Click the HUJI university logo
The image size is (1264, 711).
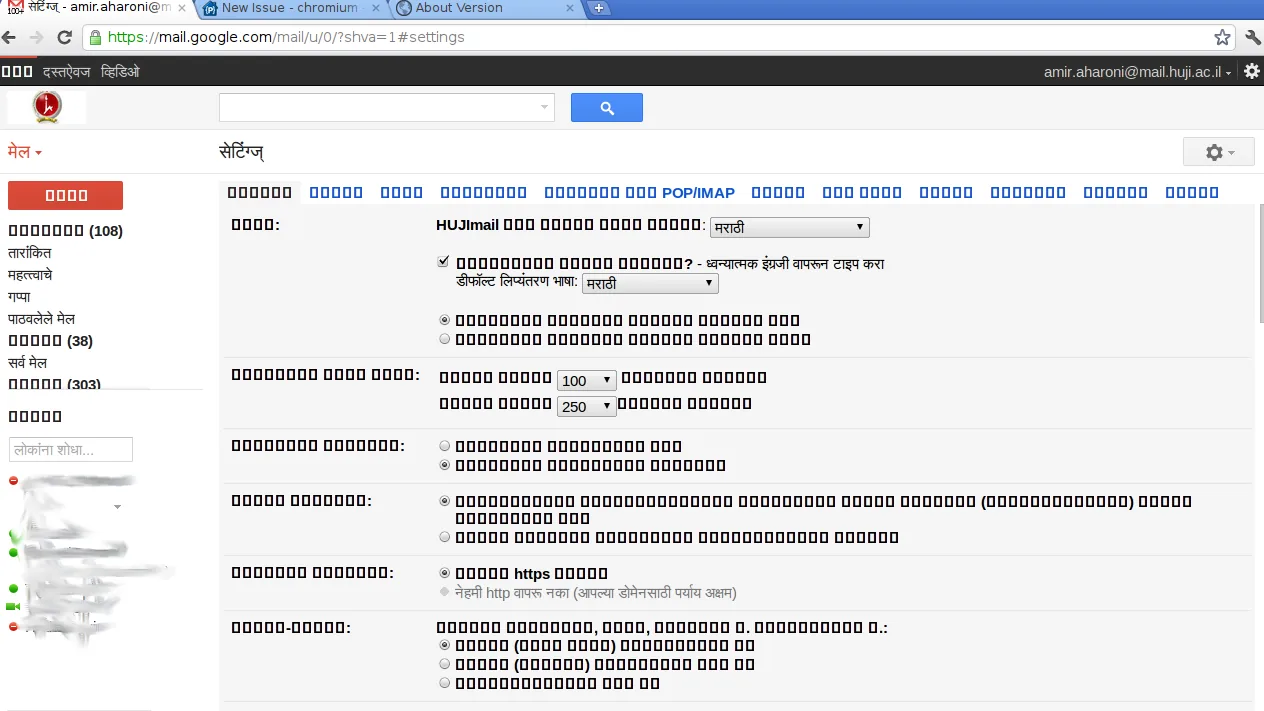46,107
